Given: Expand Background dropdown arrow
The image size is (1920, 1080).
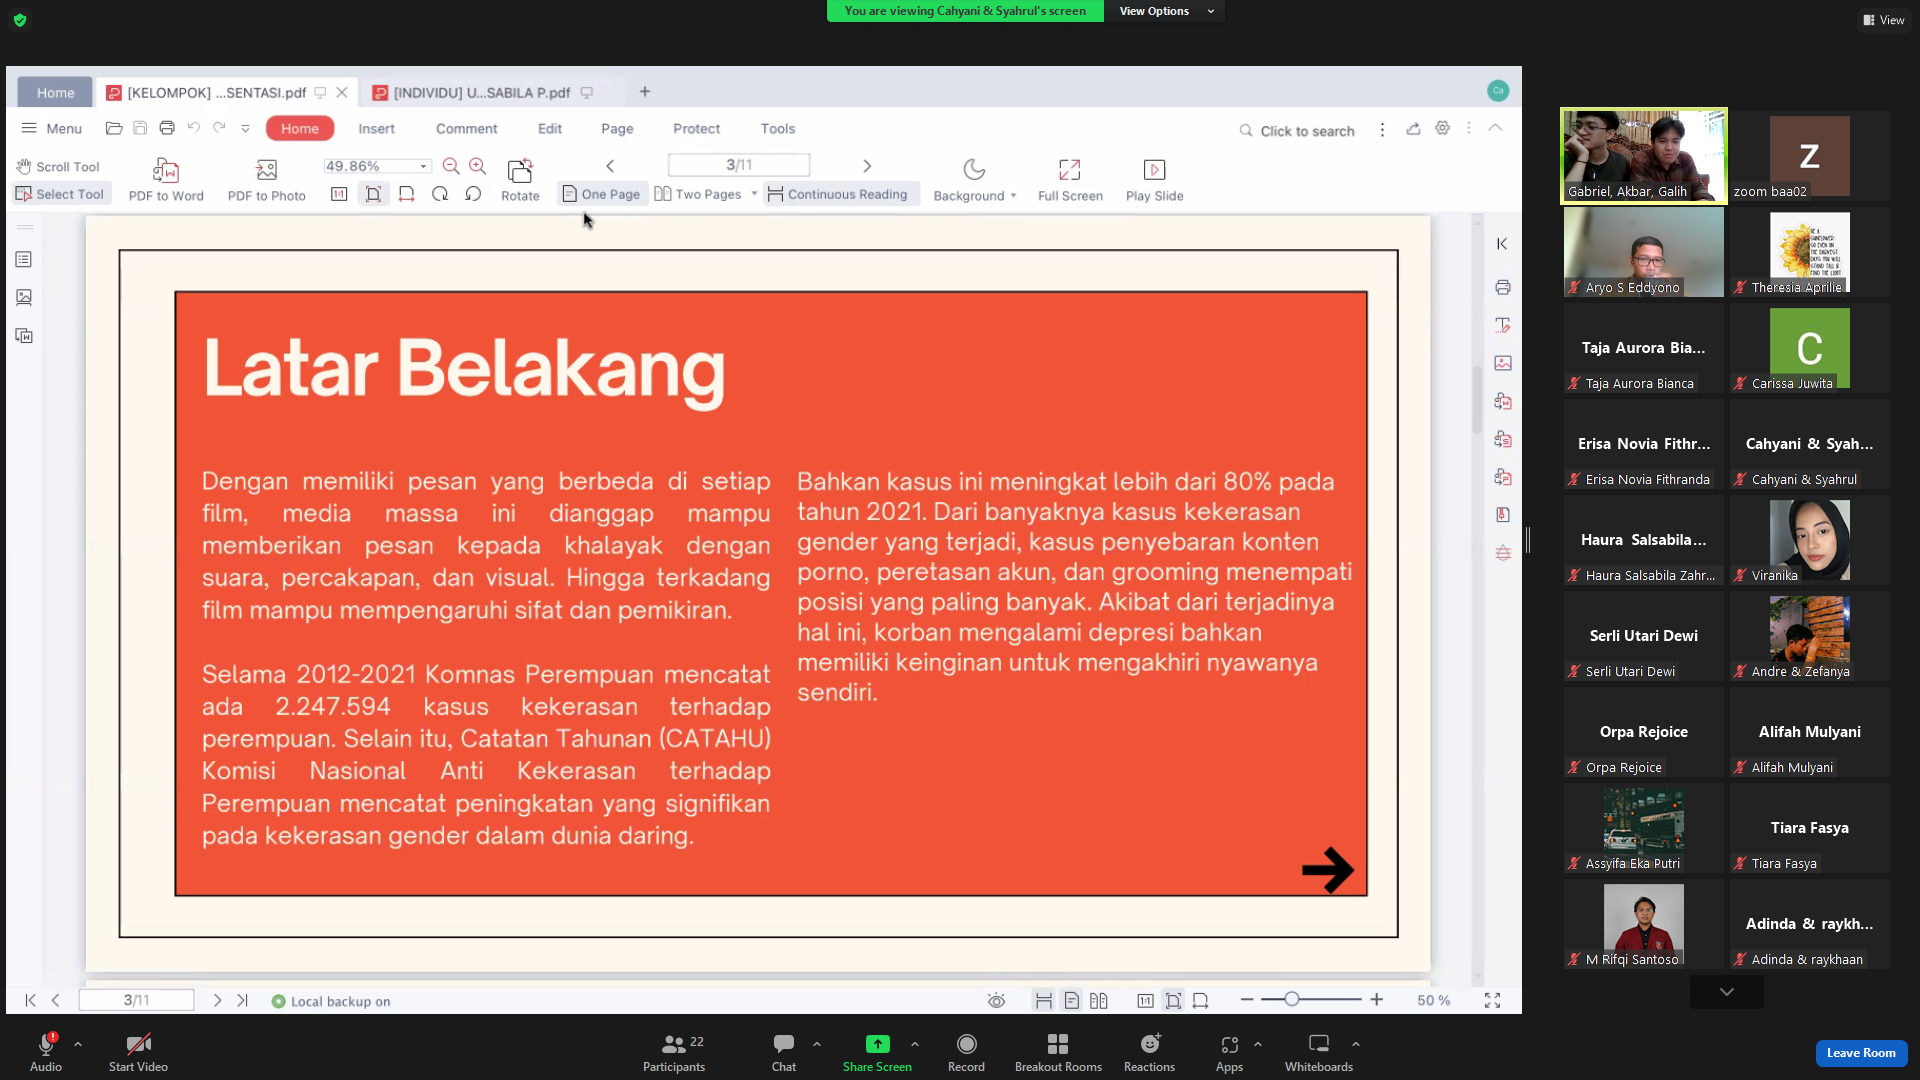Looking at the screenshot, I should pyautogui.click(x=1013, y=196).
